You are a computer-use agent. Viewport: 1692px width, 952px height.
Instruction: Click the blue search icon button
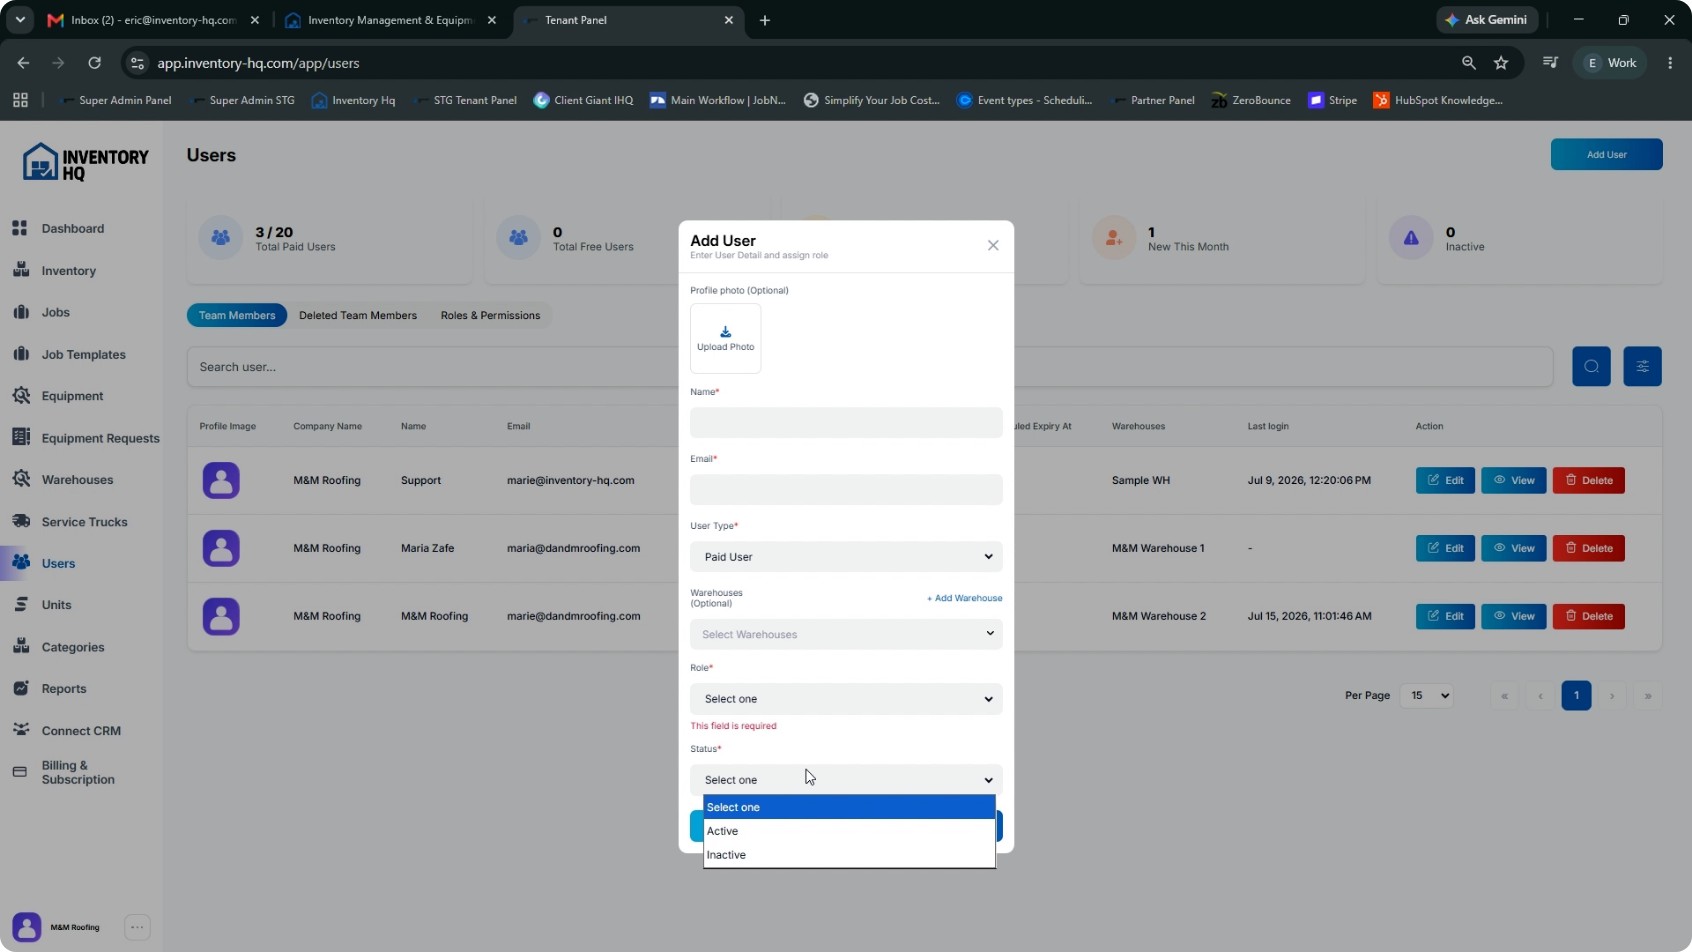pyautogui.click(x=1591, y=366)
